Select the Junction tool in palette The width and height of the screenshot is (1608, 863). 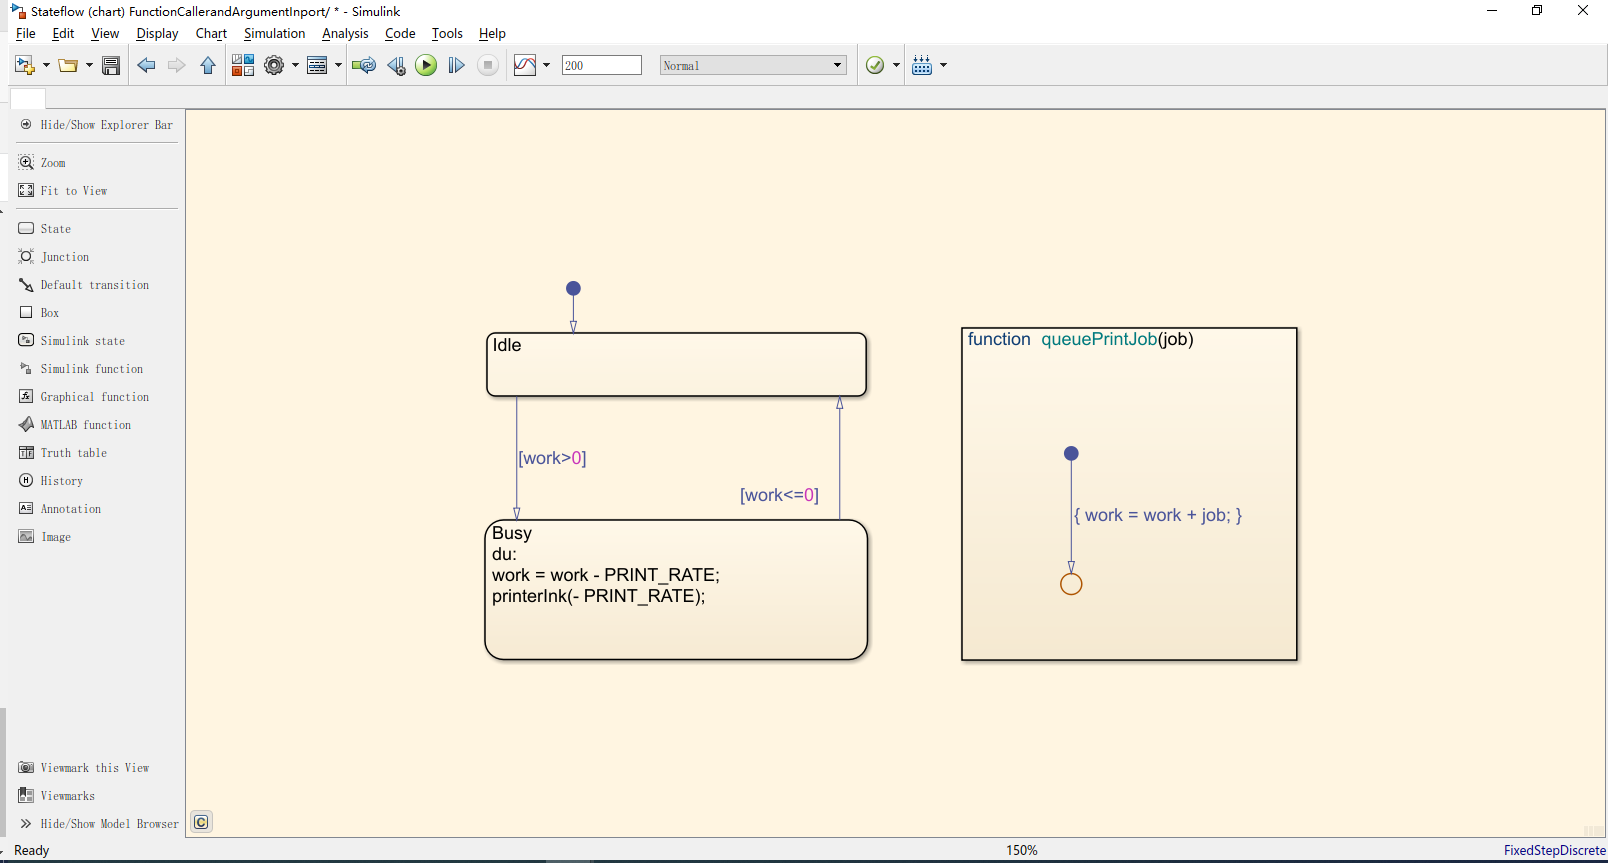click(x=64, y=257)
